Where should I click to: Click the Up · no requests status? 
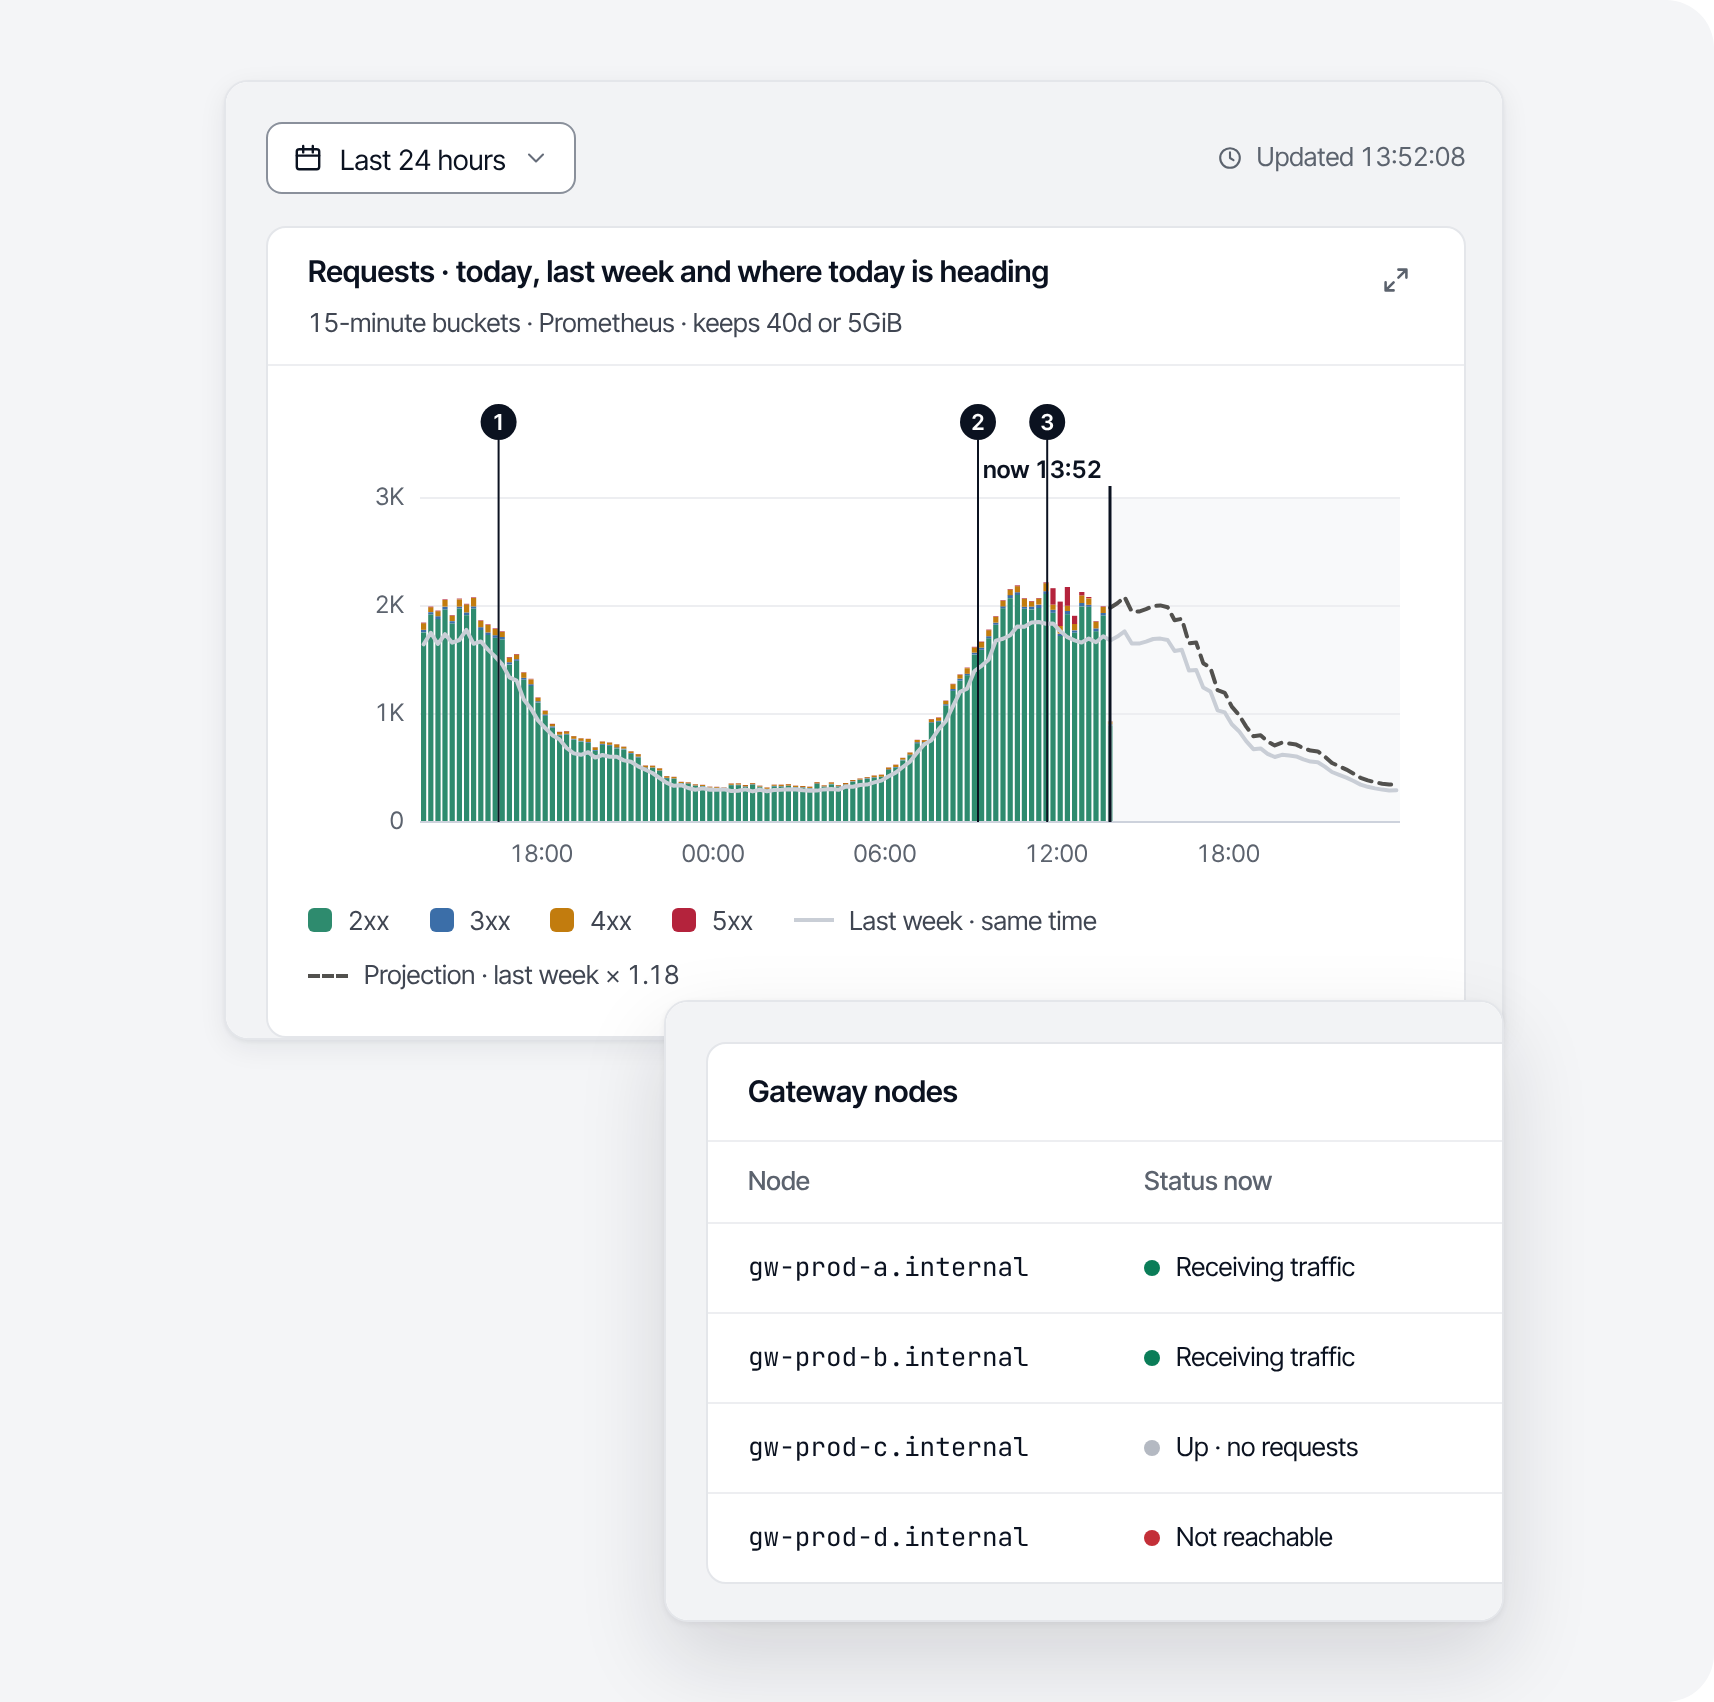tap(1251, 1447)
